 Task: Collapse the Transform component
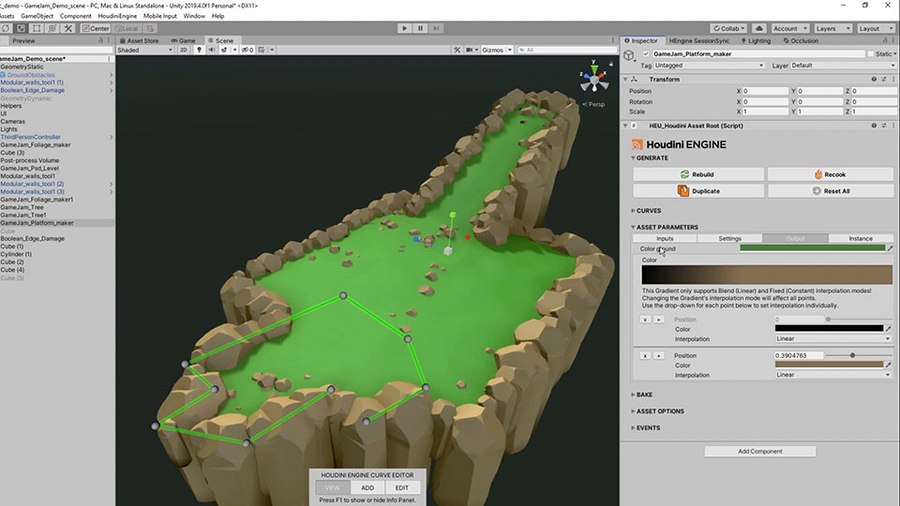626,79
